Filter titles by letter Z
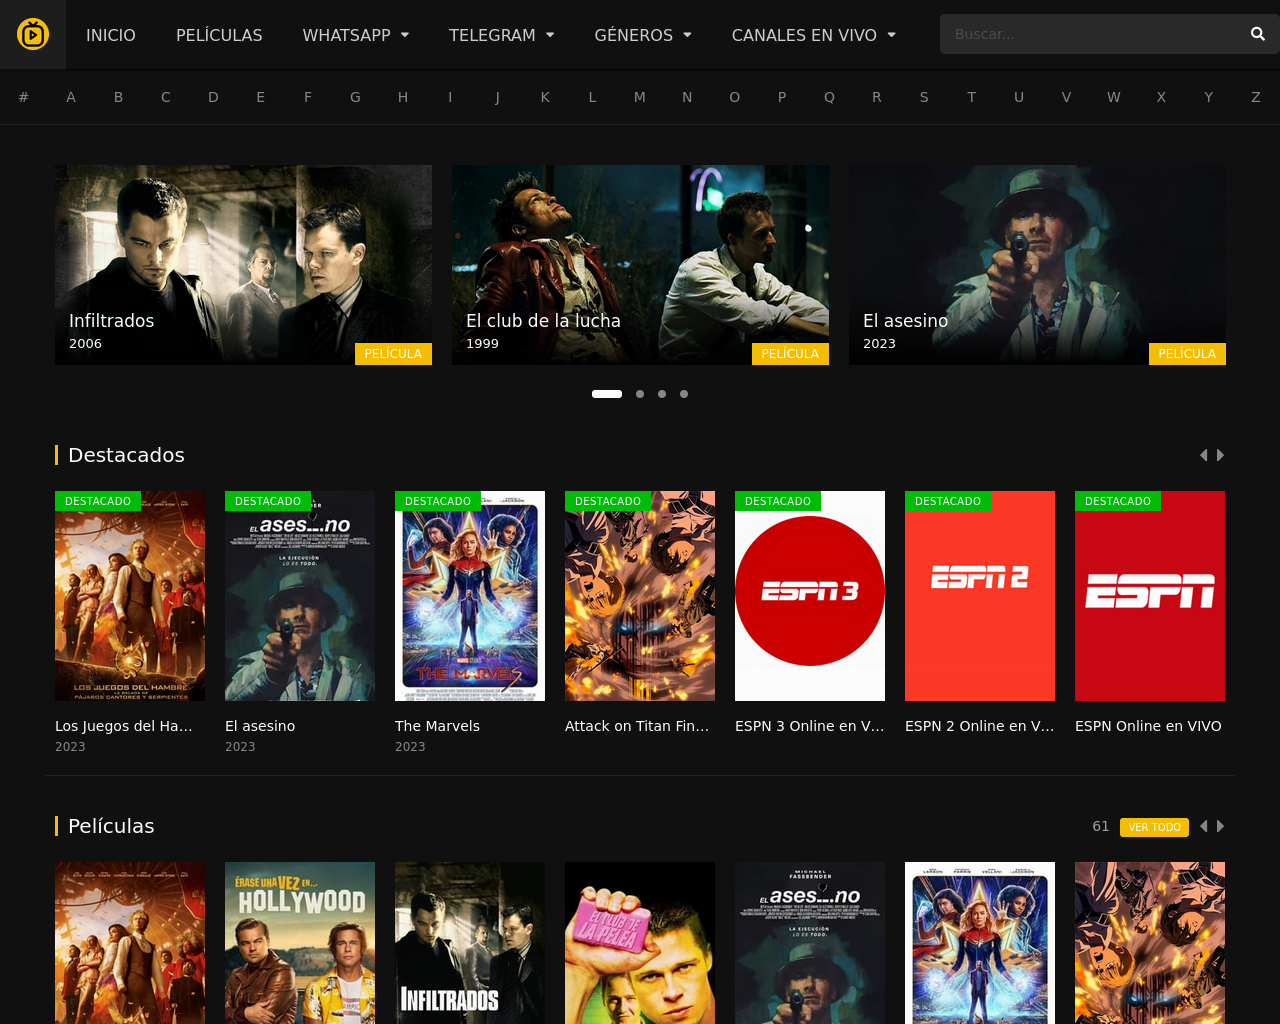This screenshot has height=1024, width=1280. tap(1256, 97)
